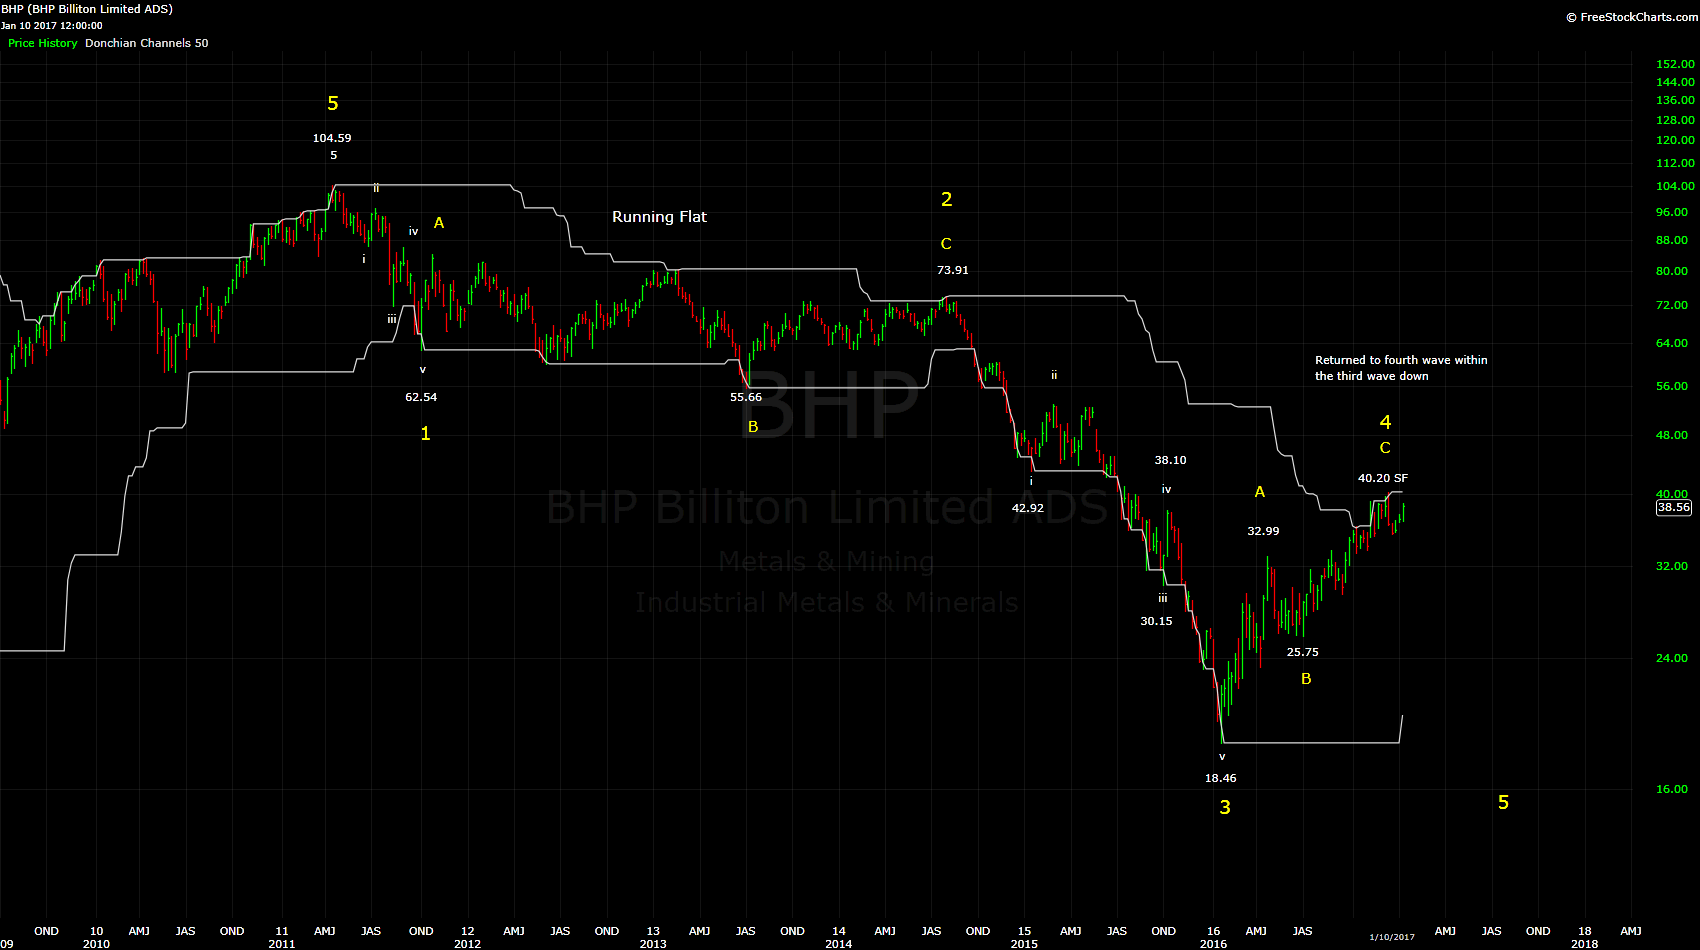The width and height of the screenshot is (1700, 950).
Task: Click the Jan 10 2017 12:00:00 timestamp
Action: coord(52,26)
